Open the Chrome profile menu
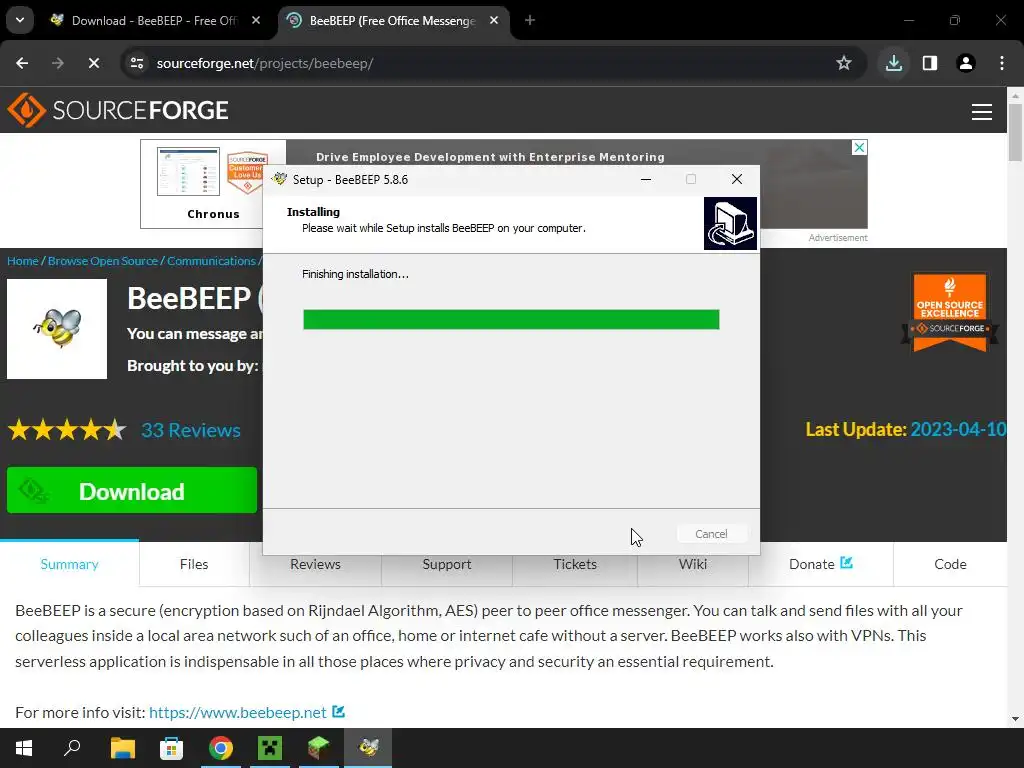This screenshot has width=1024, height=768. click(966, 63)
